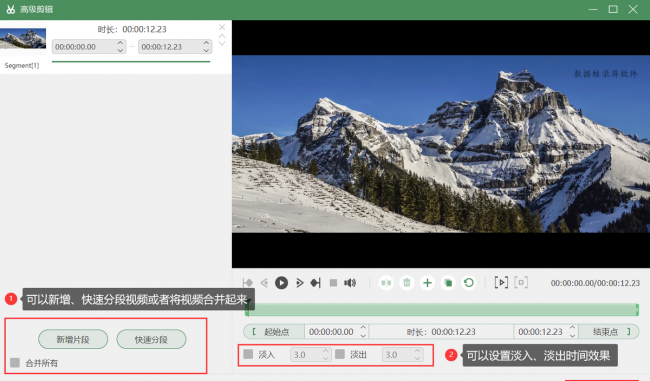Delete segment using trash icon

click(407, 283)
